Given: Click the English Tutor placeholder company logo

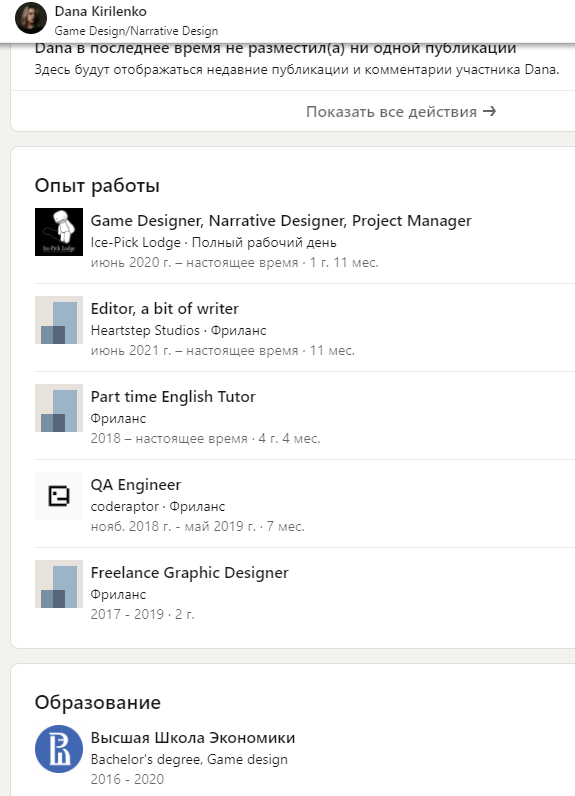Looking at the screenshot, I should point(59,408).
